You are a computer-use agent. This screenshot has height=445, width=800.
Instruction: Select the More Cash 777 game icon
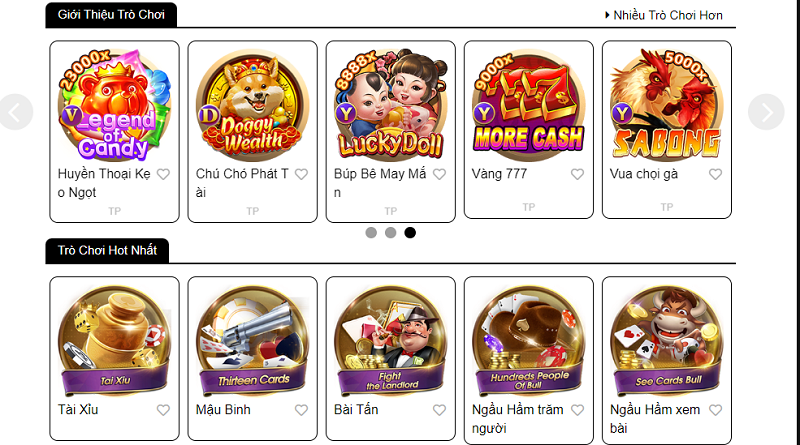pyautogui.click(x=529, y=105)
